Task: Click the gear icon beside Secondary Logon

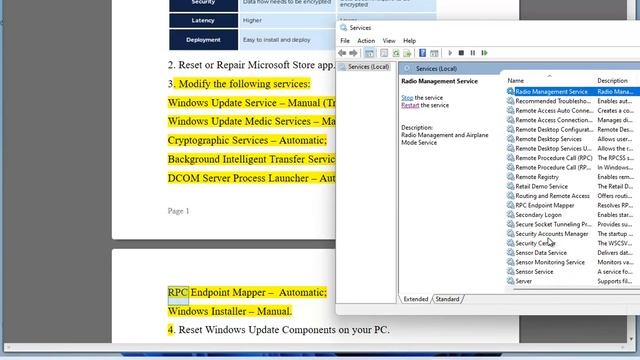Action: [510, 215]
